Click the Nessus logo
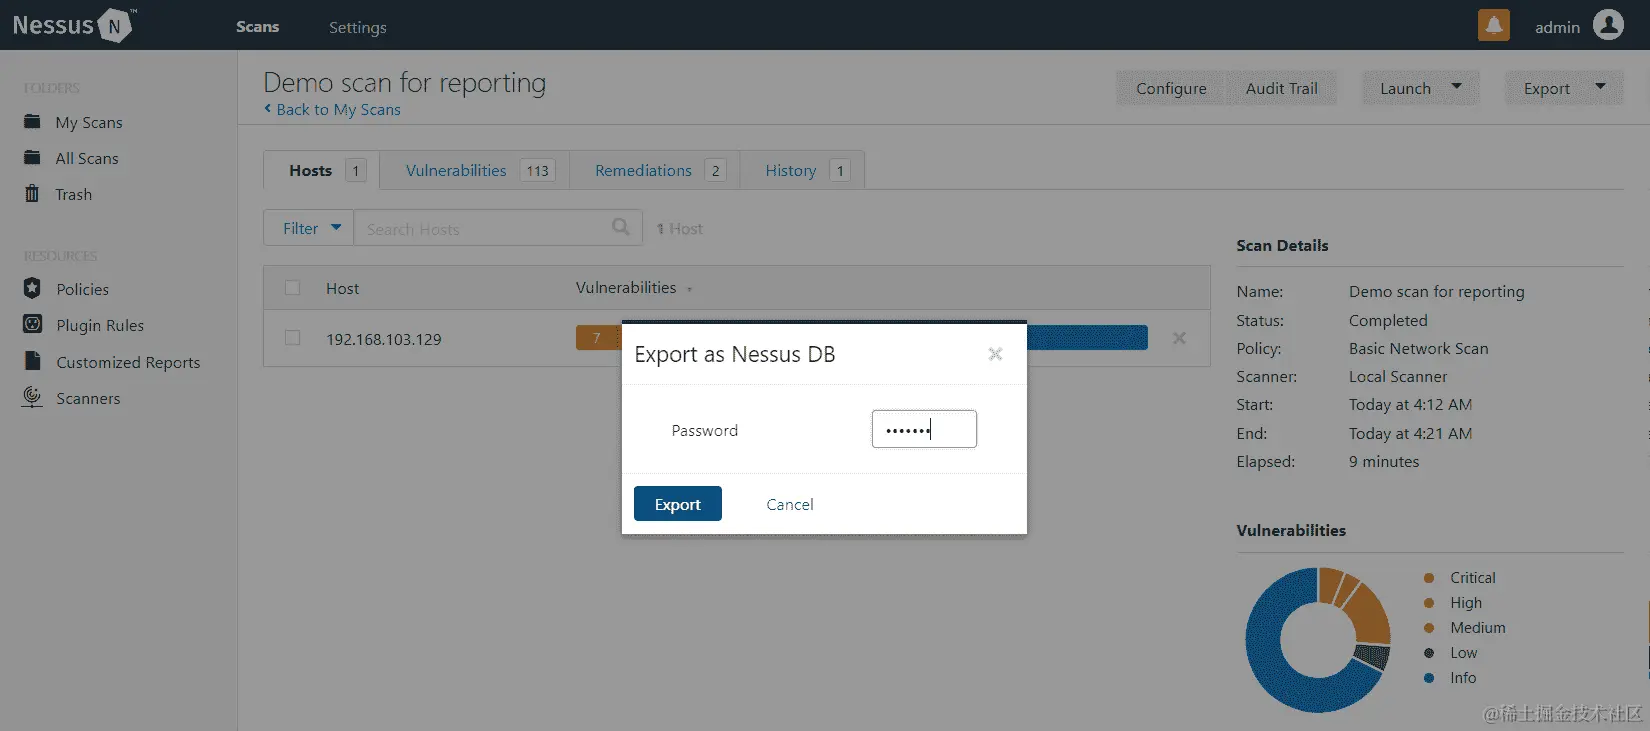The width and height of the screenshot is (1650, 731). tap(74, 25)
